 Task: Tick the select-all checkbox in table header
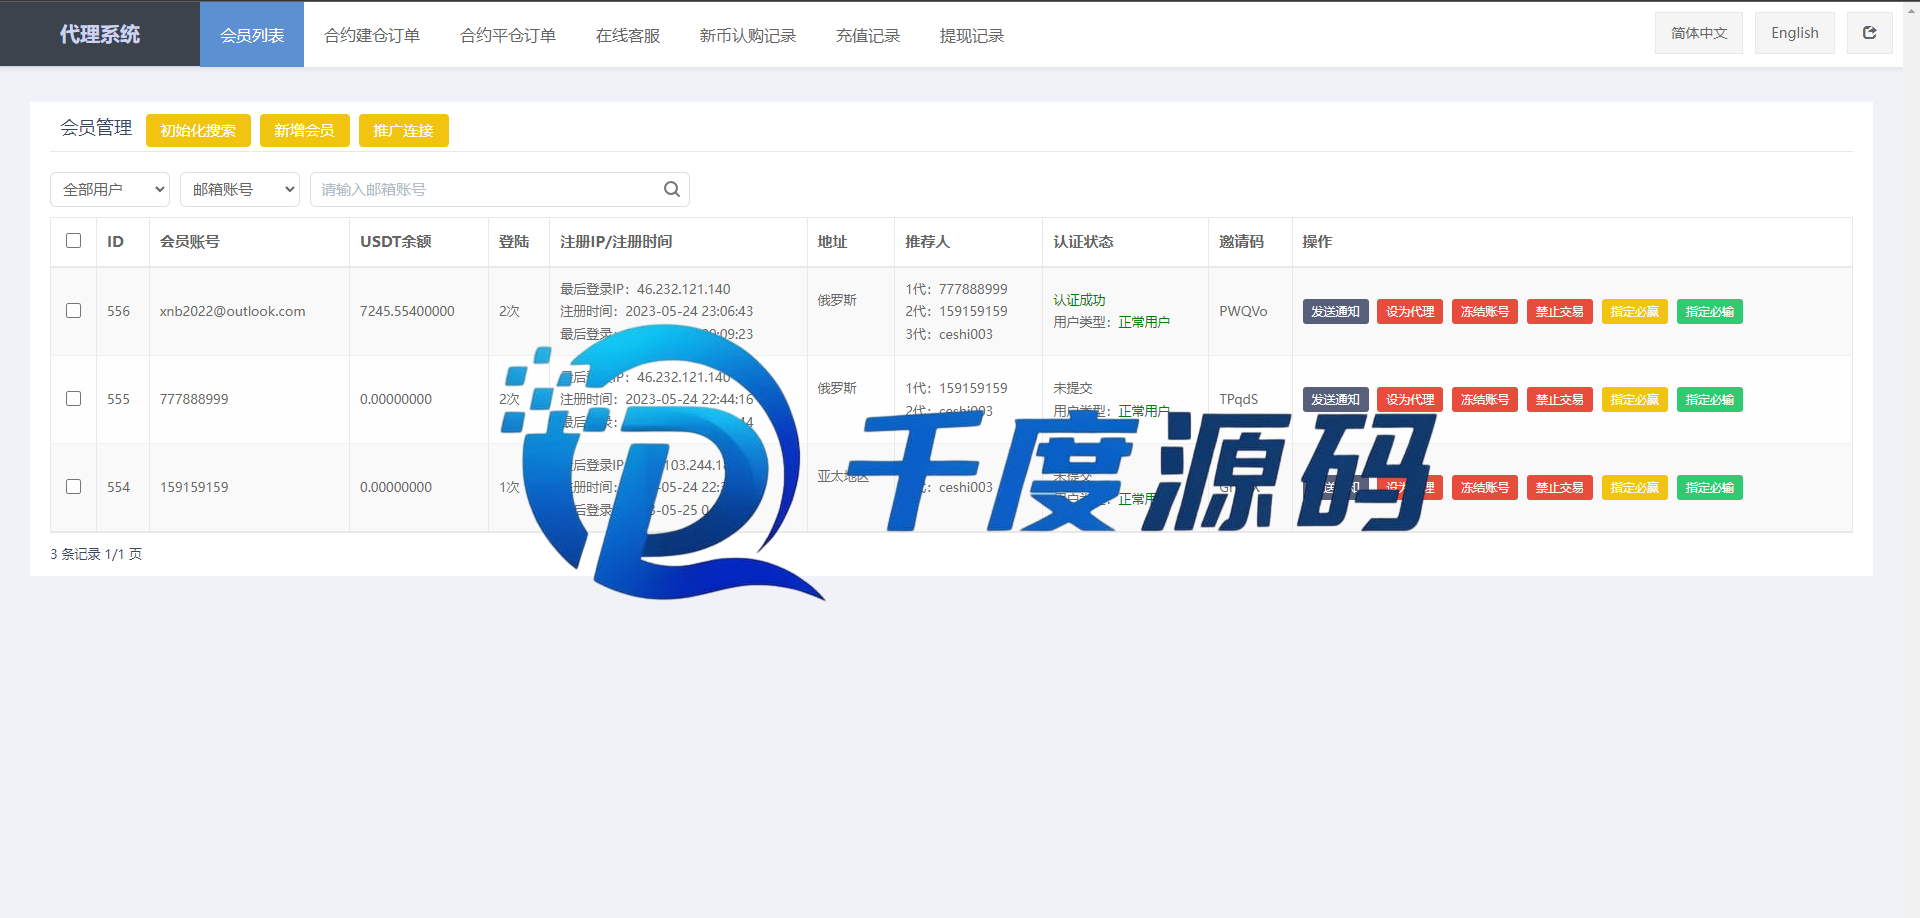[x=73, y=241]
